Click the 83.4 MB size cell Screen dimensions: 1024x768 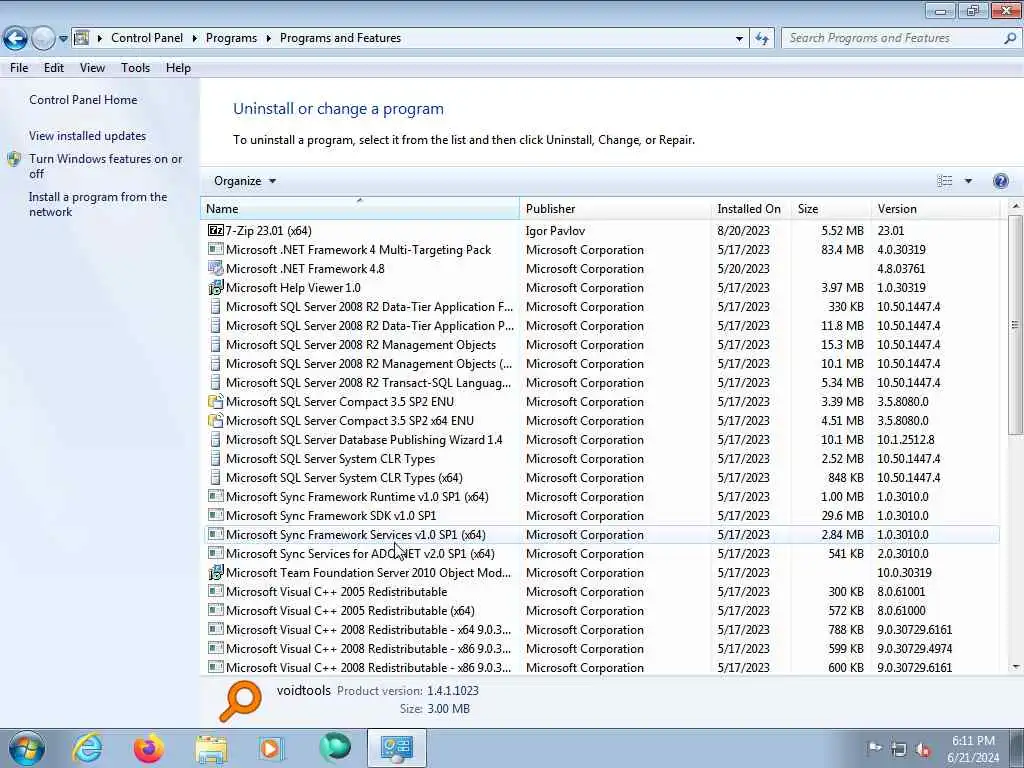coord(842,249)
